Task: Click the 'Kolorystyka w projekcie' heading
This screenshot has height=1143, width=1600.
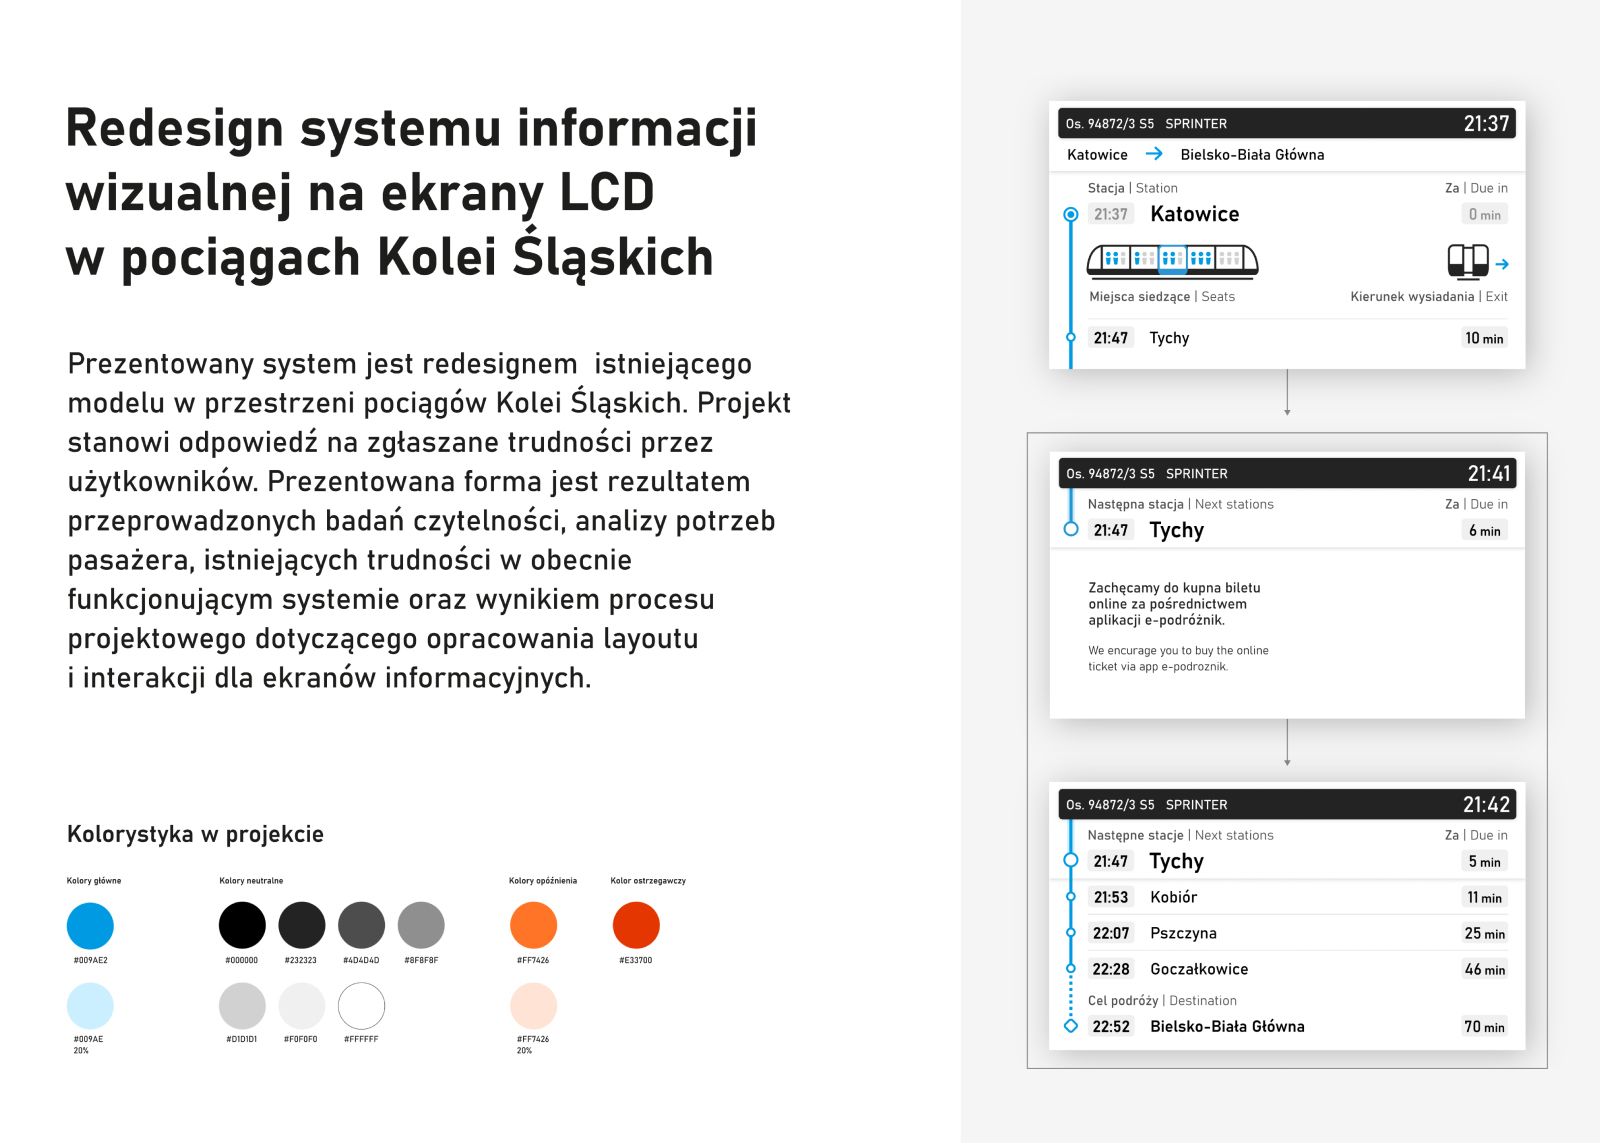Action: pyautogui.click(x=195, y=834)
